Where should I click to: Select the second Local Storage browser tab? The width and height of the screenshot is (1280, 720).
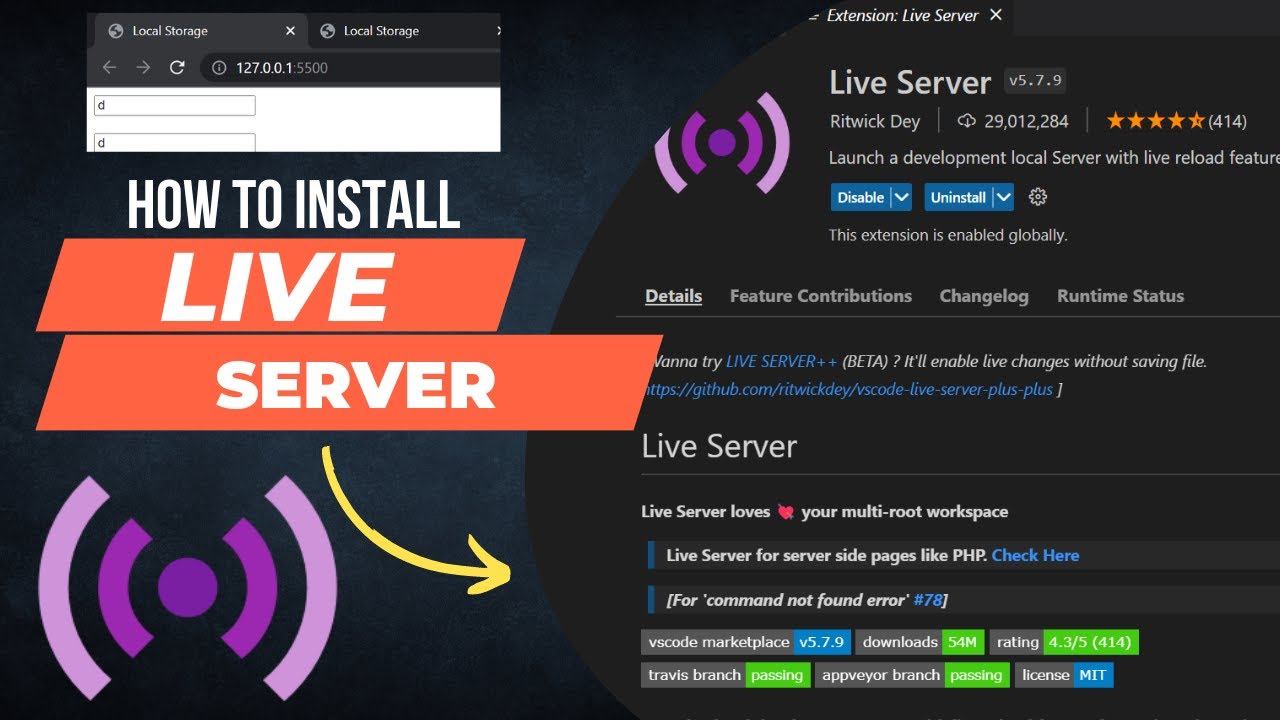[x=403, y=31]
